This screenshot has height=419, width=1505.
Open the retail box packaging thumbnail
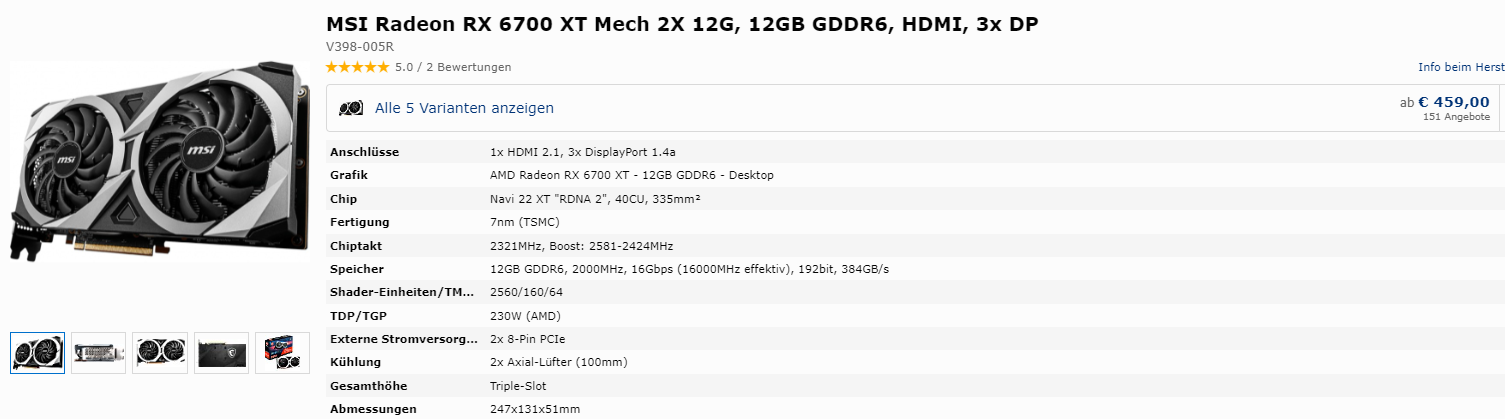click(282, 353)
